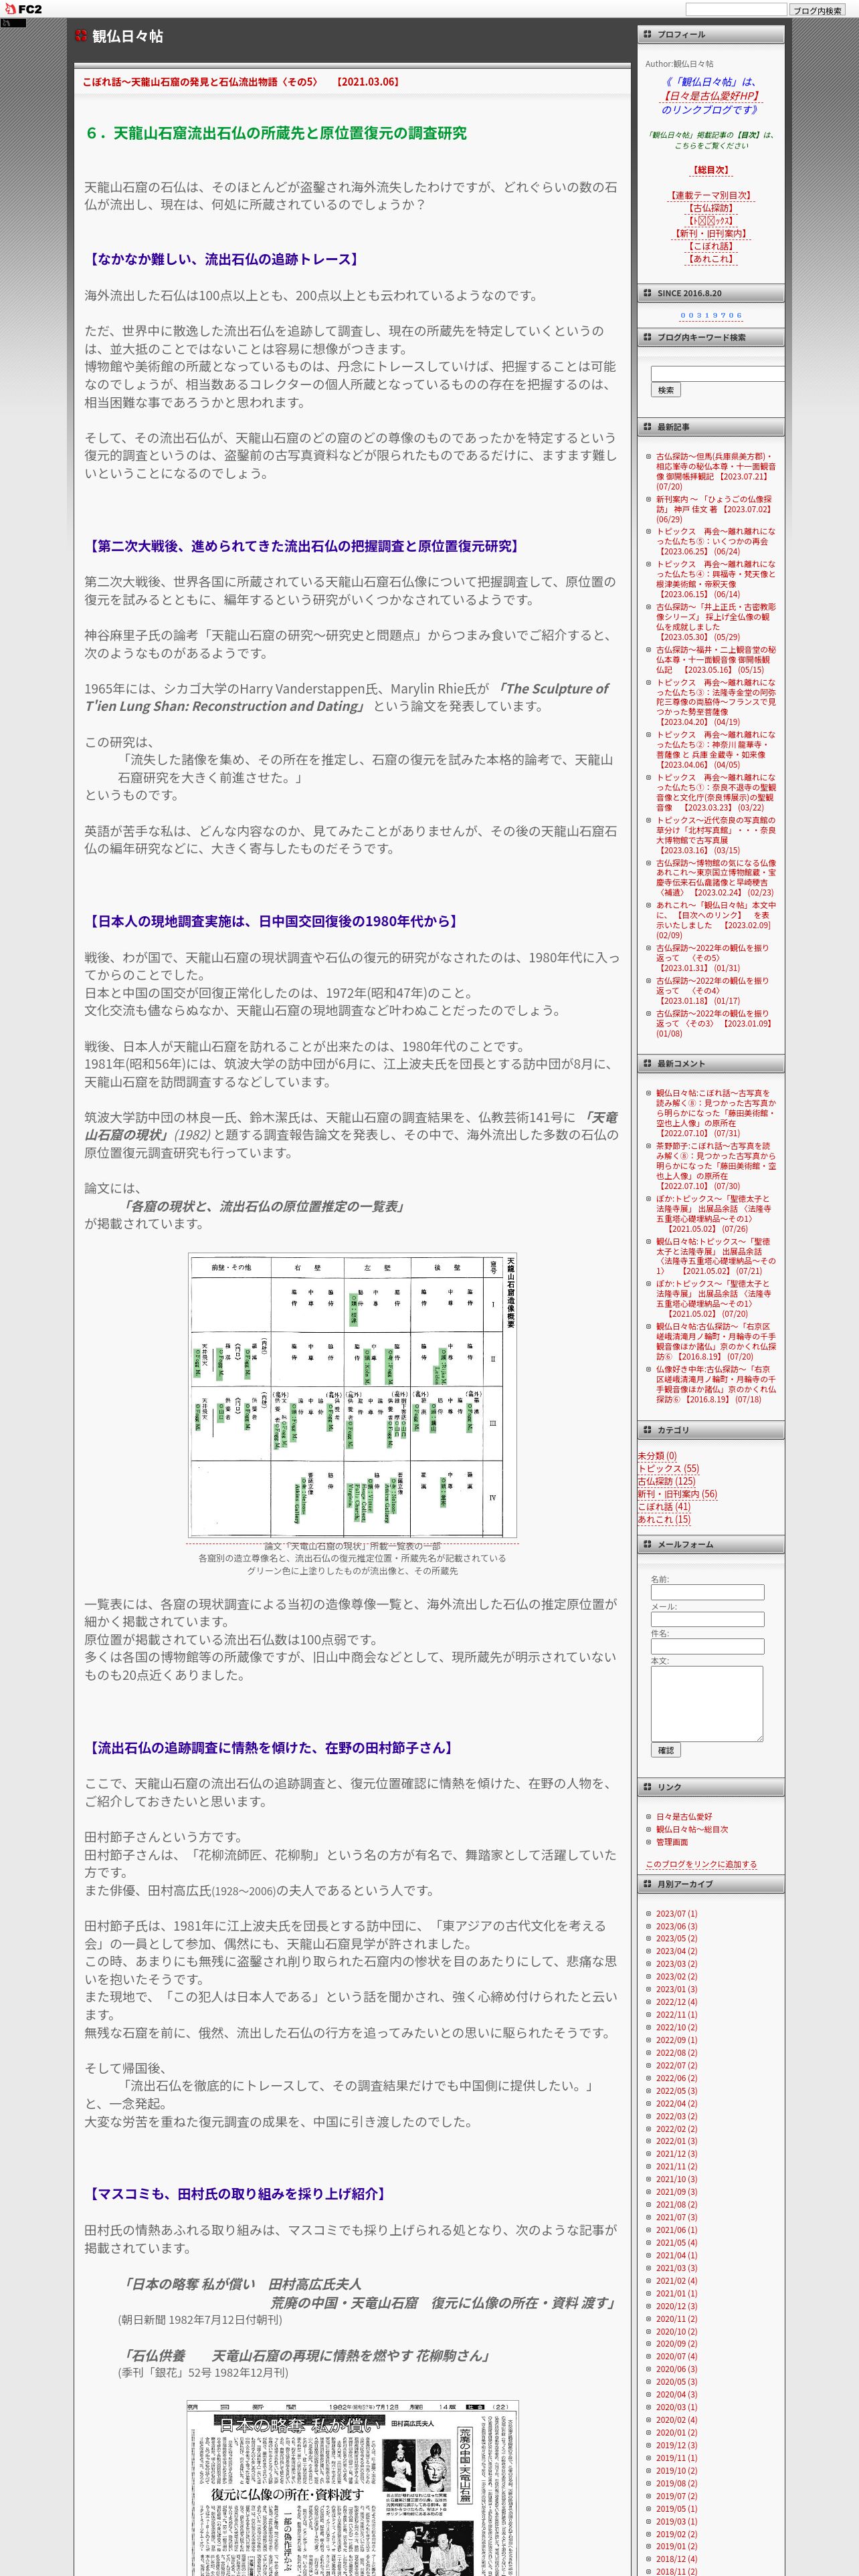Click the プロフィール section header icon

tap(647, 34)
